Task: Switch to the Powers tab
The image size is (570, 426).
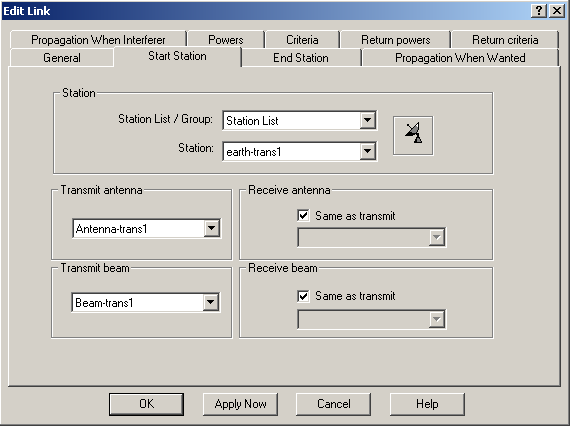Action: (226, 39)
